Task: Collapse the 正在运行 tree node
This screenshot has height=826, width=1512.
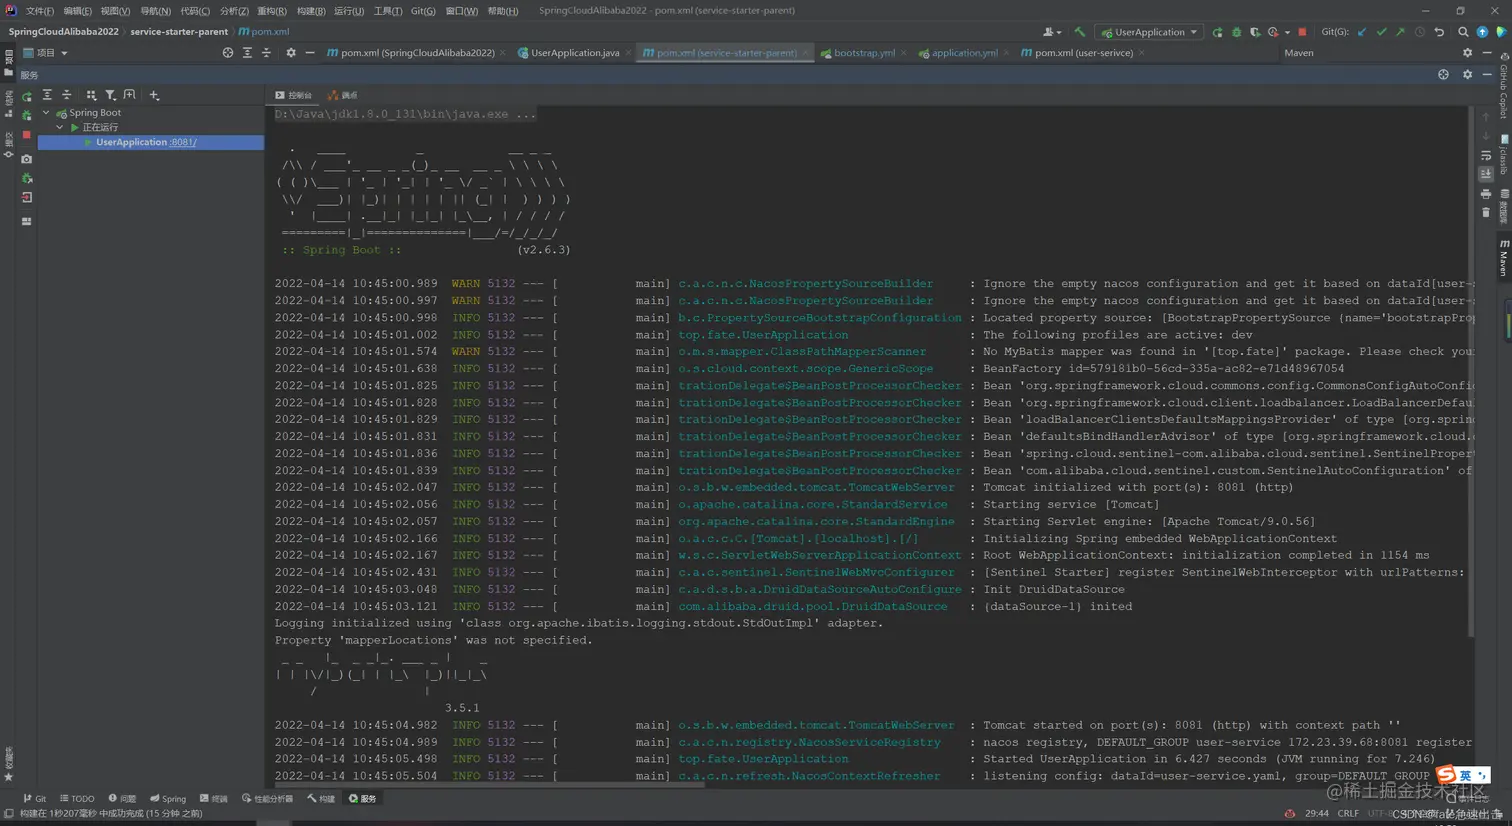Action: coord(60,128)
